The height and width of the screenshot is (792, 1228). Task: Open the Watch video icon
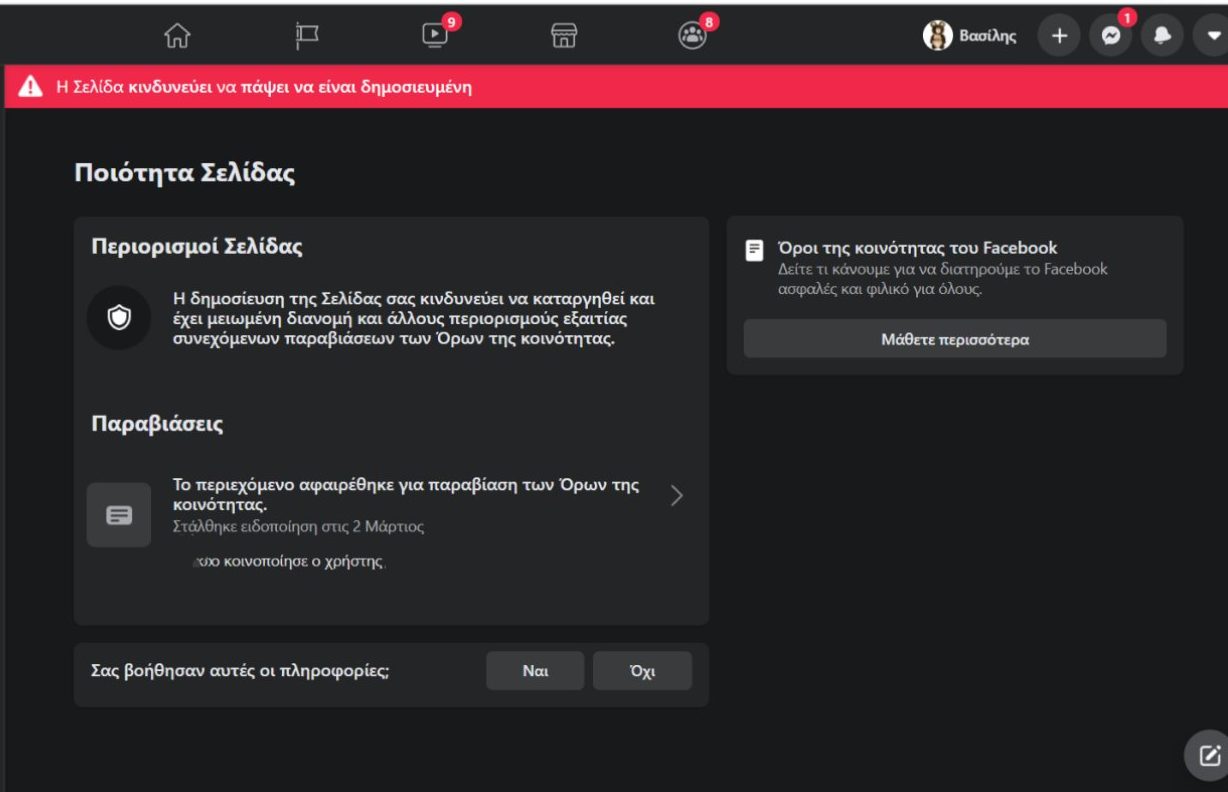[x=435, y=36]
